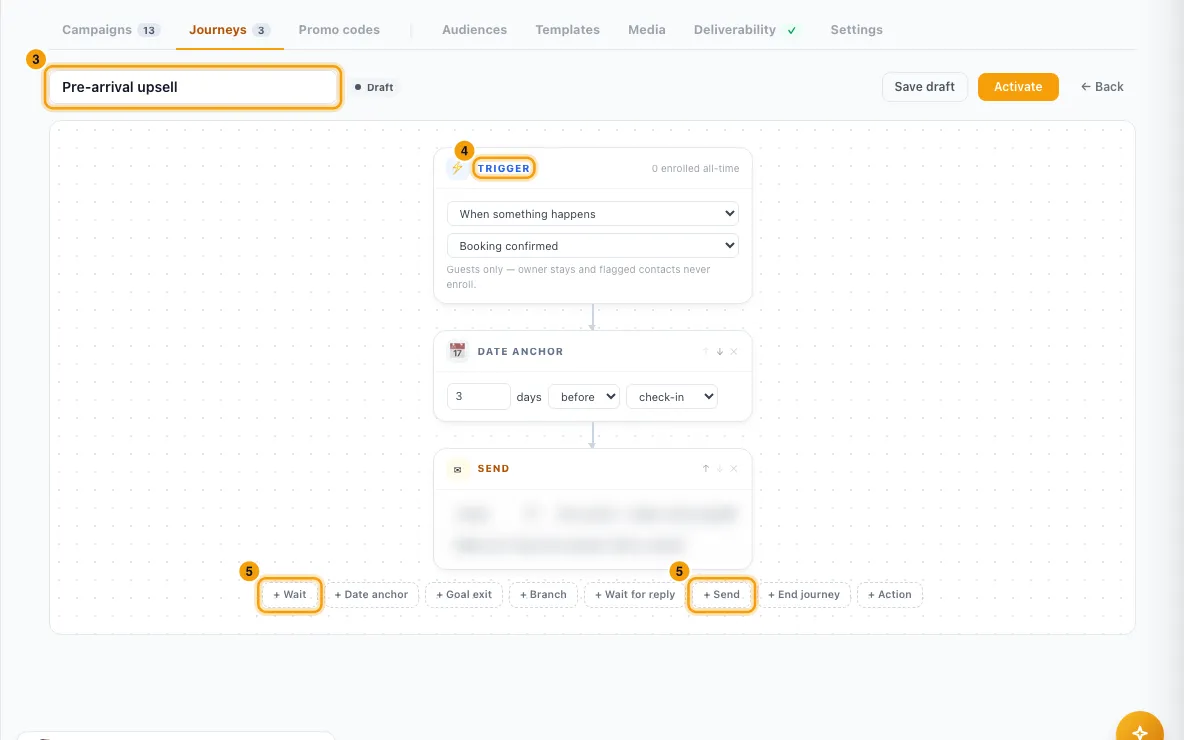This screenshot has height=740, width=1184.
Task: Select the Journeys tab
Action: [x=230, y=29]
